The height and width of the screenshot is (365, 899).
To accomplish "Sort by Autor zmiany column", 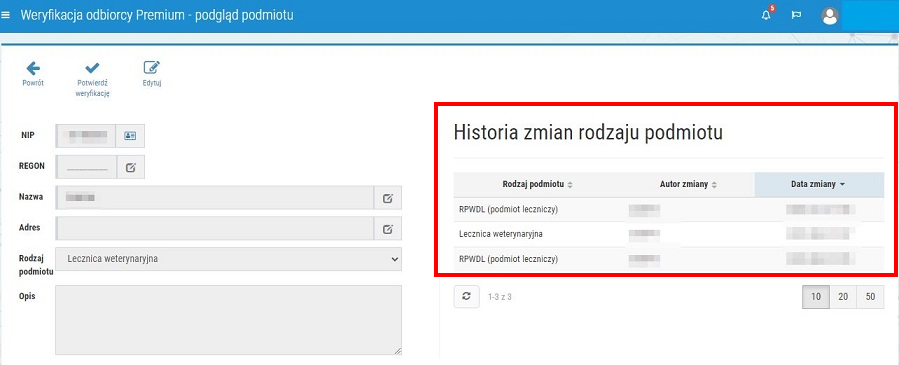I will 688,185.
